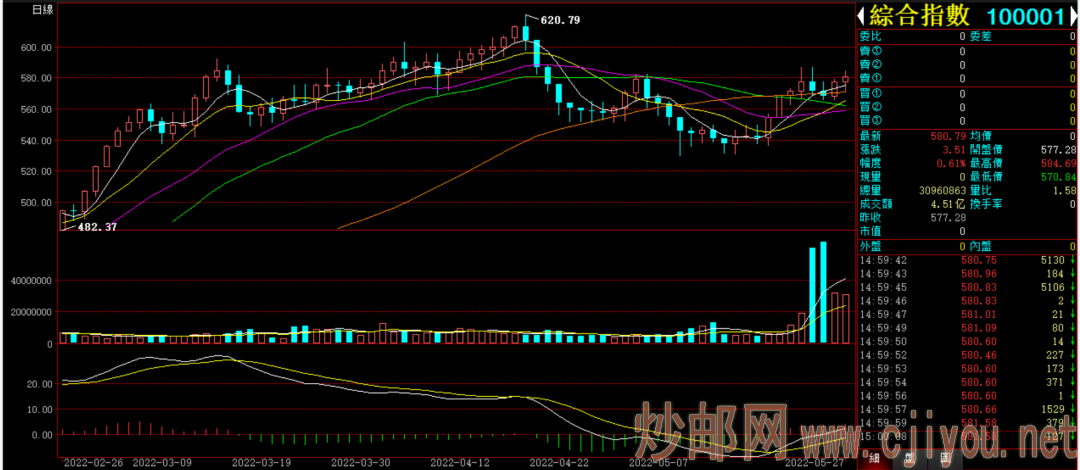
Task: Click the left arrow before 綜合指數
Action: click(860, 15)
